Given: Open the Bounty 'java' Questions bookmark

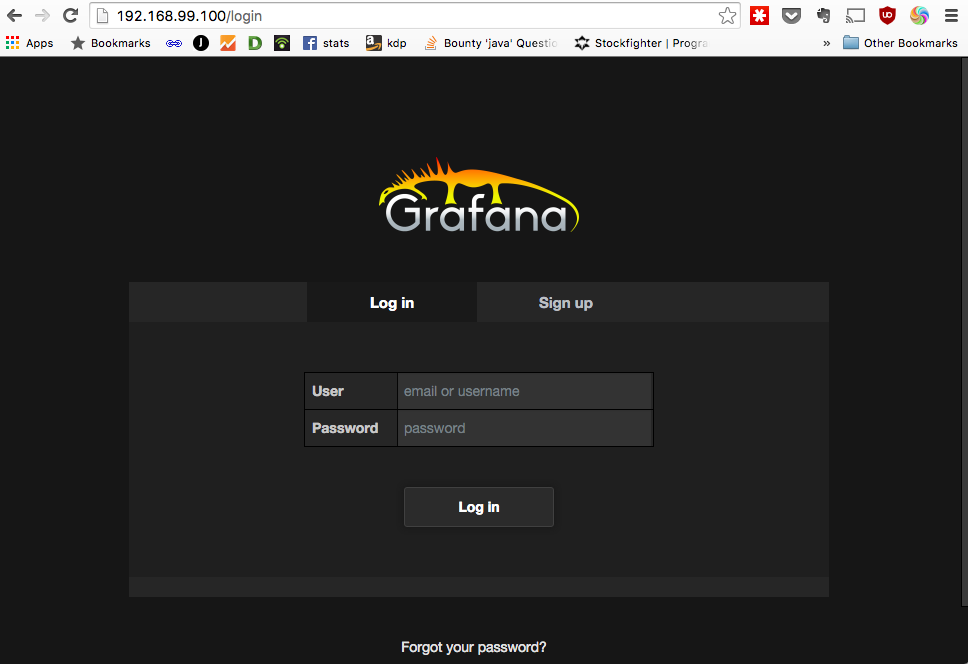Looking at the screenshot, I should [491, 43].
